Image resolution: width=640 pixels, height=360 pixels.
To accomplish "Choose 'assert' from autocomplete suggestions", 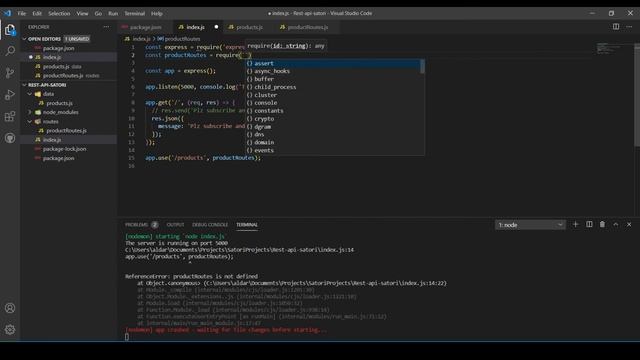I will pyautogui.click(x=332, y=63).
